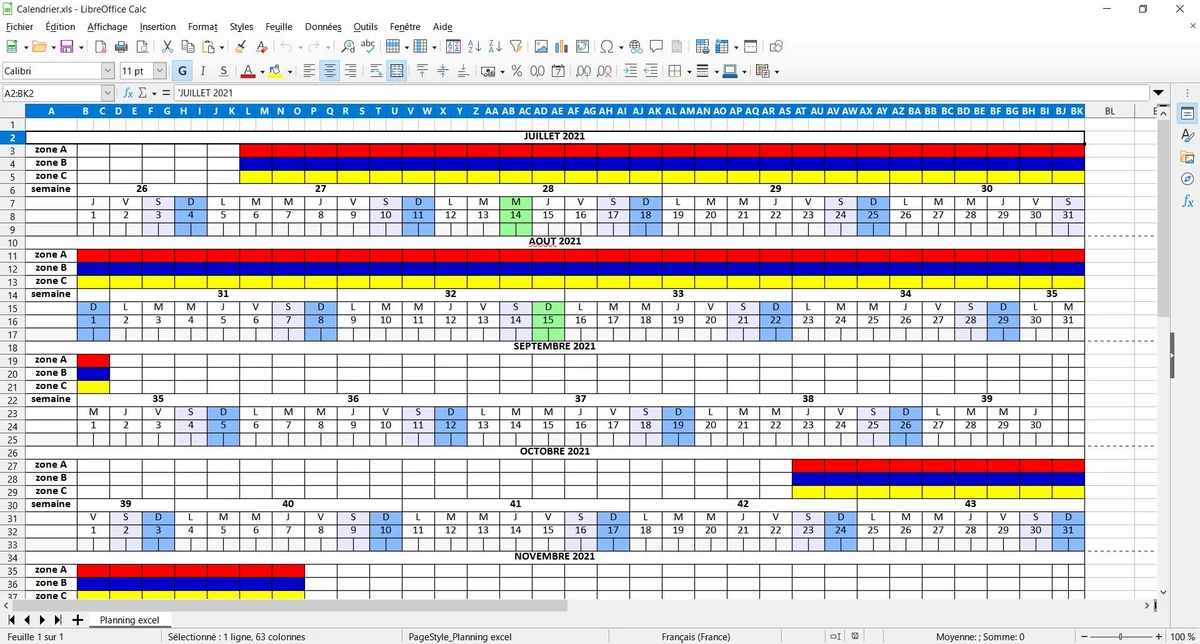This screenshot has height=644, width=1200.
Task: Insert special character Omega icon
Action: [x=606, y=46]
